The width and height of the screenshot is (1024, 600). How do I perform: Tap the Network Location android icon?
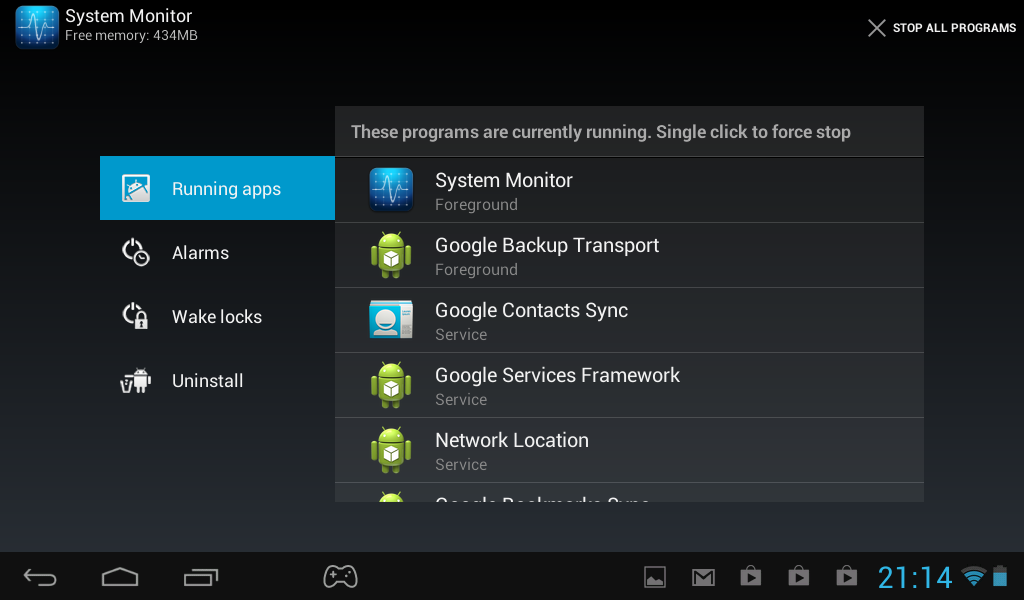point(391,450)
